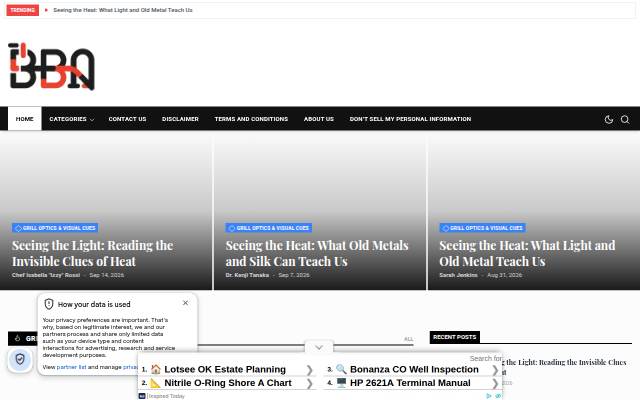Click the AdChoices icon in the ad
640x400 pixels.
click(x=489, y=396)
